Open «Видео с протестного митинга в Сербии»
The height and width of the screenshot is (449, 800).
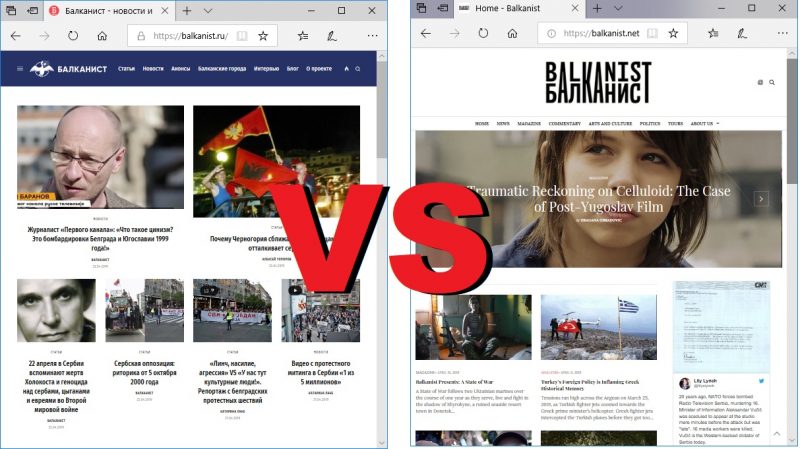coord(321,372)
